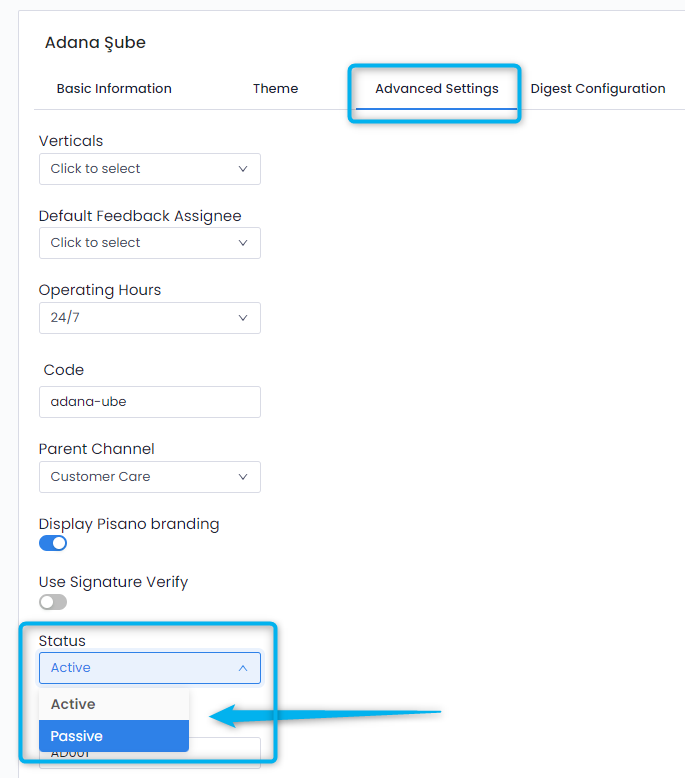Image resolution: width=685 pixels, height=778 pixels.
Task: Click the Verticals dropdown chevron arrow
Action: click(243, 169)
